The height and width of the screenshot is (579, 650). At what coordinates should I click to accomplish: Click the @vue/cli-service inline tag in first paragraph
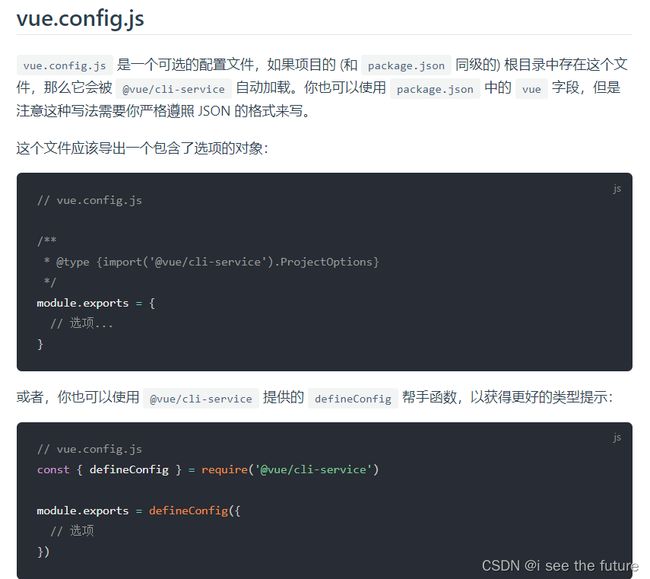coord(173,89)
